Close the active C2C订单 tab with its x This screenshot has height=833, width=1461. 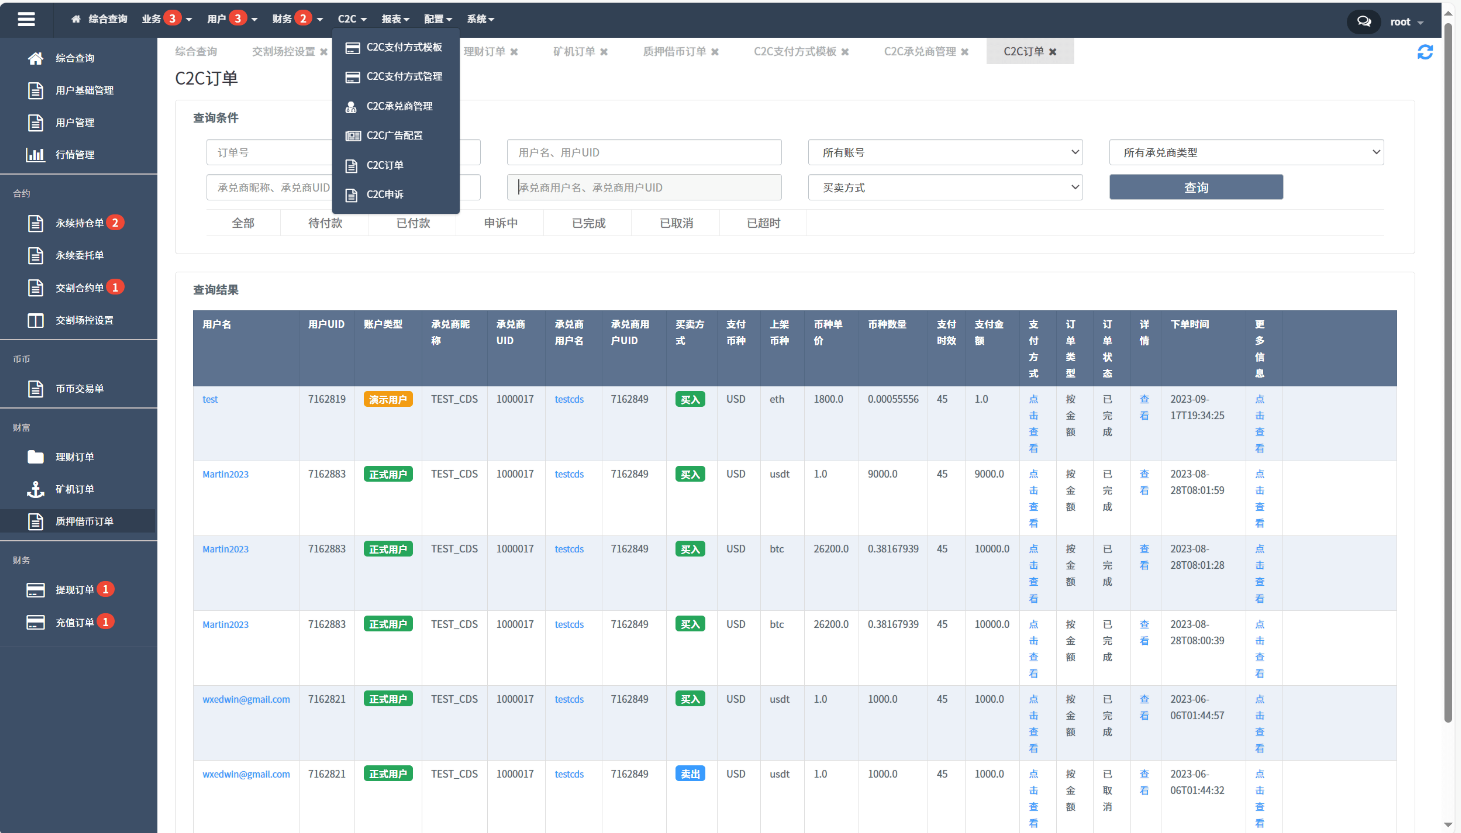(1053, 52)
